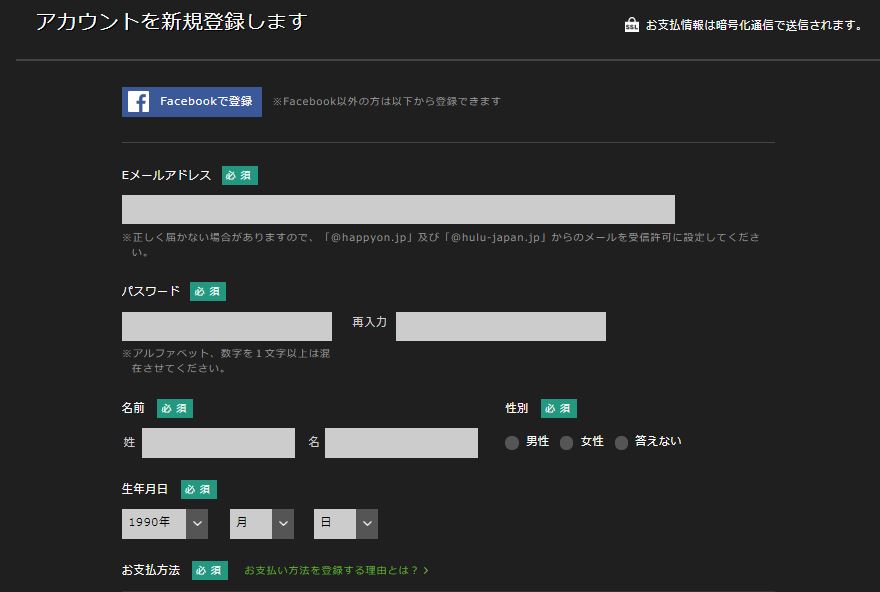Click the 姓 last name field
The width and height of the screenshot is (880, 592).
pos(218,443)
